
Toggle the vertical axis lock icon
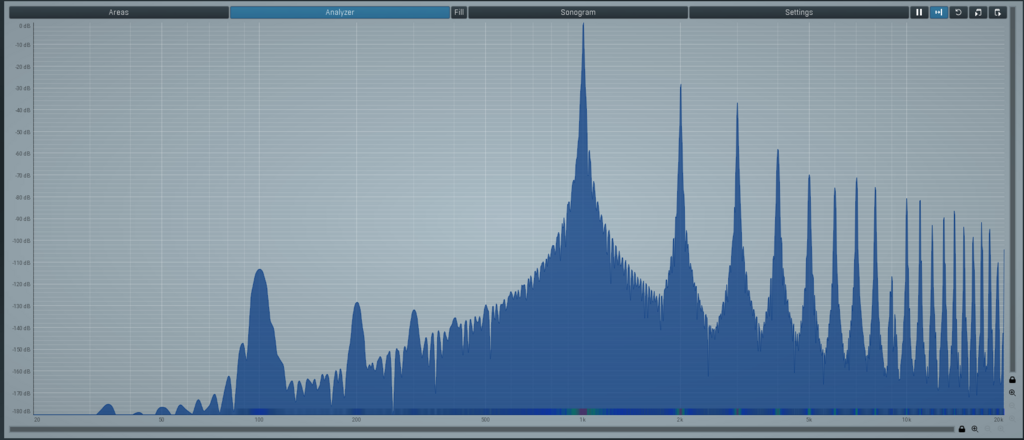tap(1012, 379)
